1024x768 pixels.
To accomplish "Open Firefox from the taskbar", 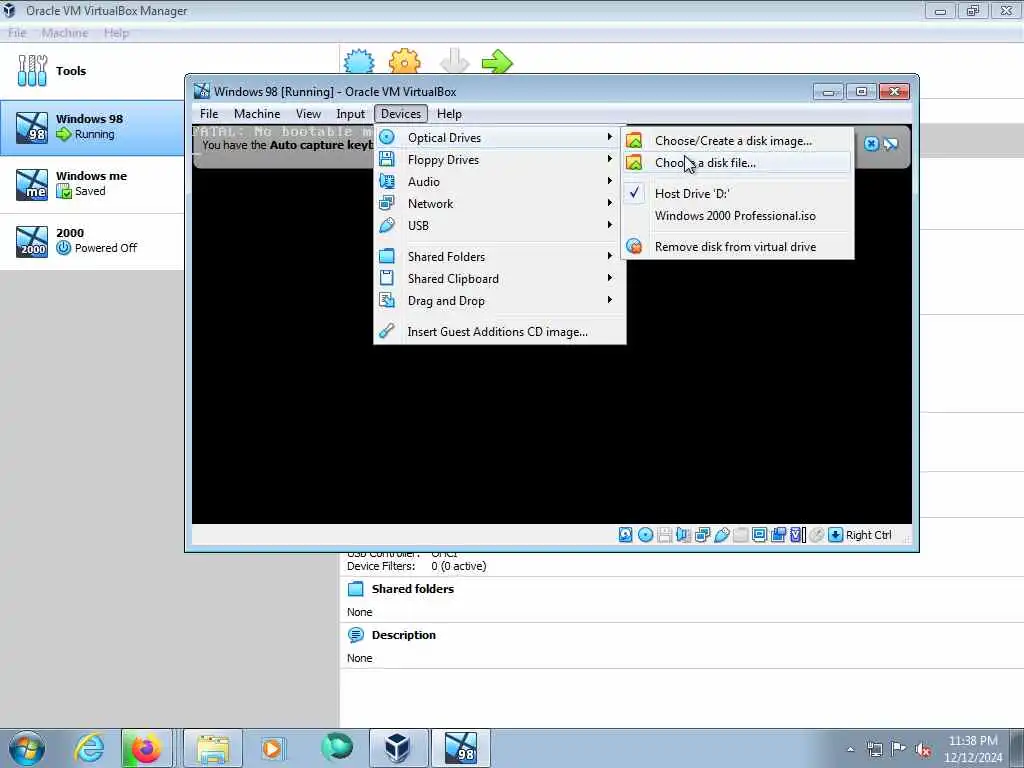I will click(146, 748).
